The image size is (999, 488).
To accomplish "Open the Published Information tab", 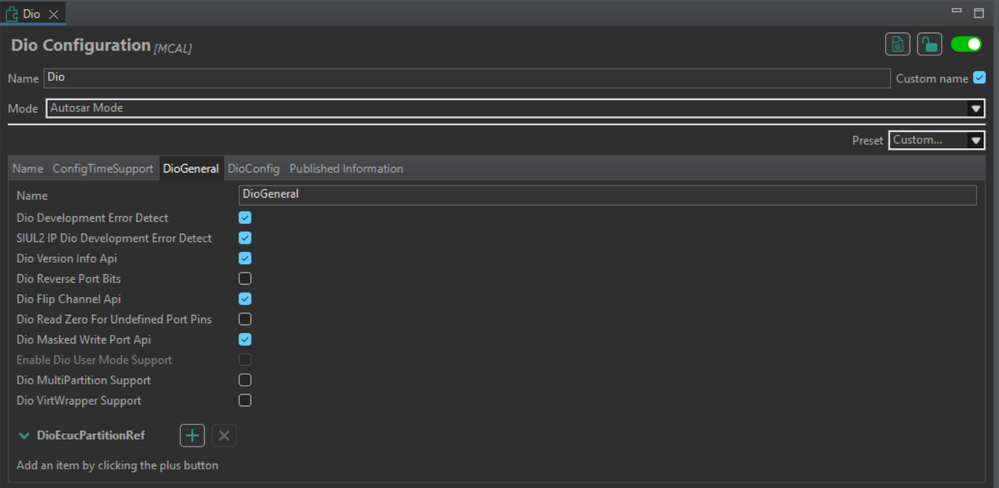I will [x=346, y=169].
